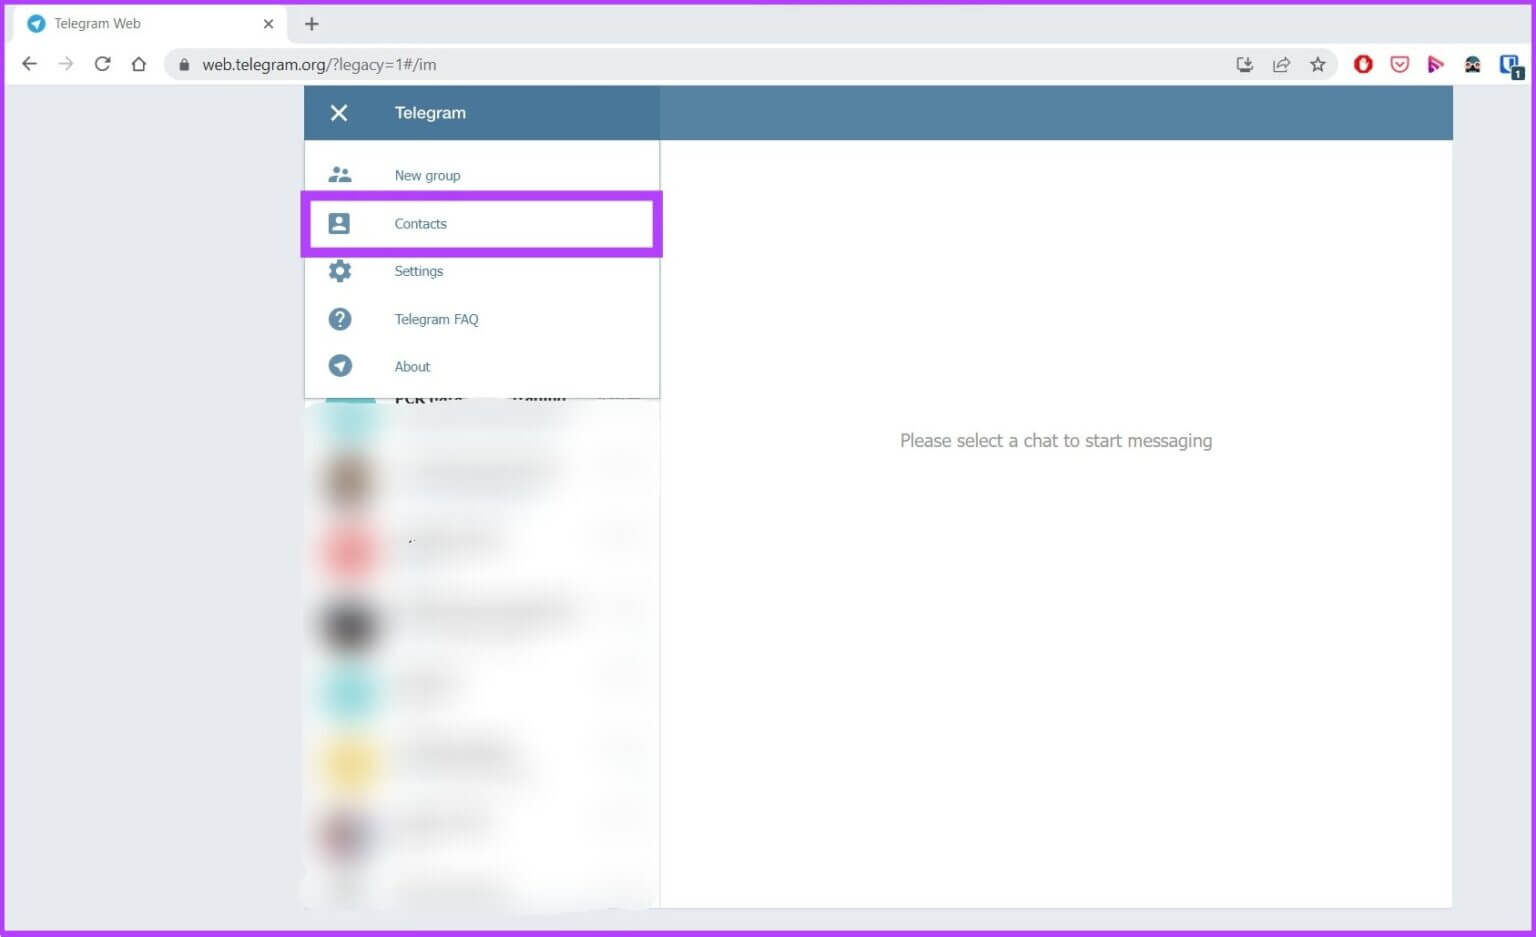
Task: Click the Telegram title in header
Action: click(430, 113)
